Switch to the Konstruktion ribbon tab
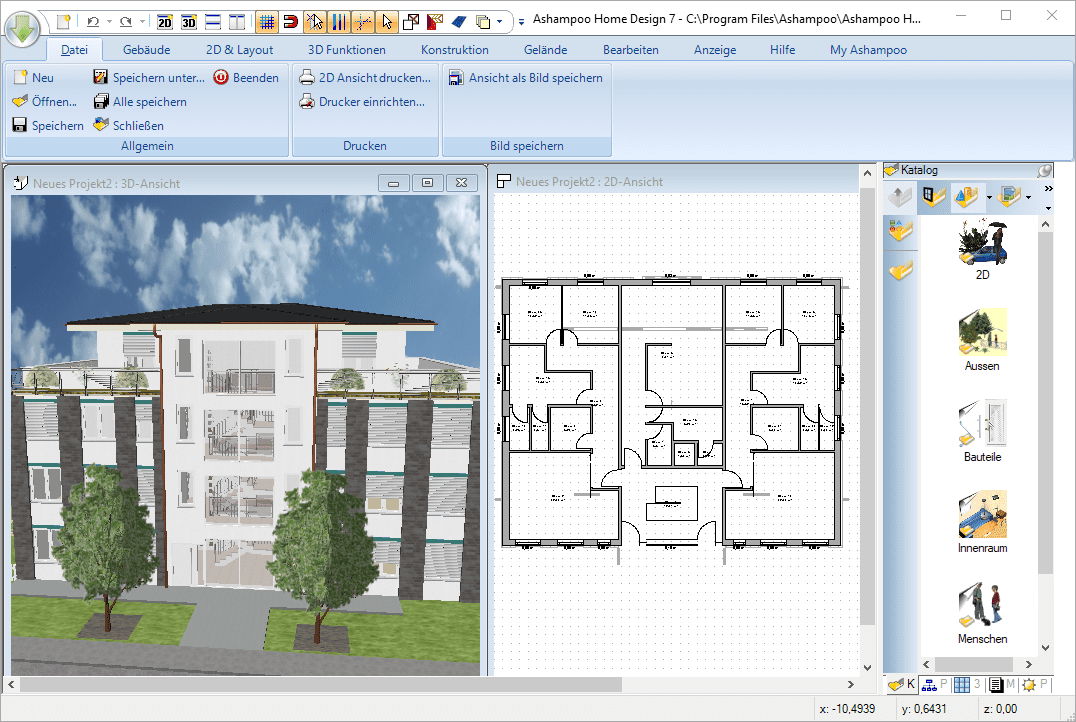The width and height of the screenshot is (1076, 722). pos(454,48)
